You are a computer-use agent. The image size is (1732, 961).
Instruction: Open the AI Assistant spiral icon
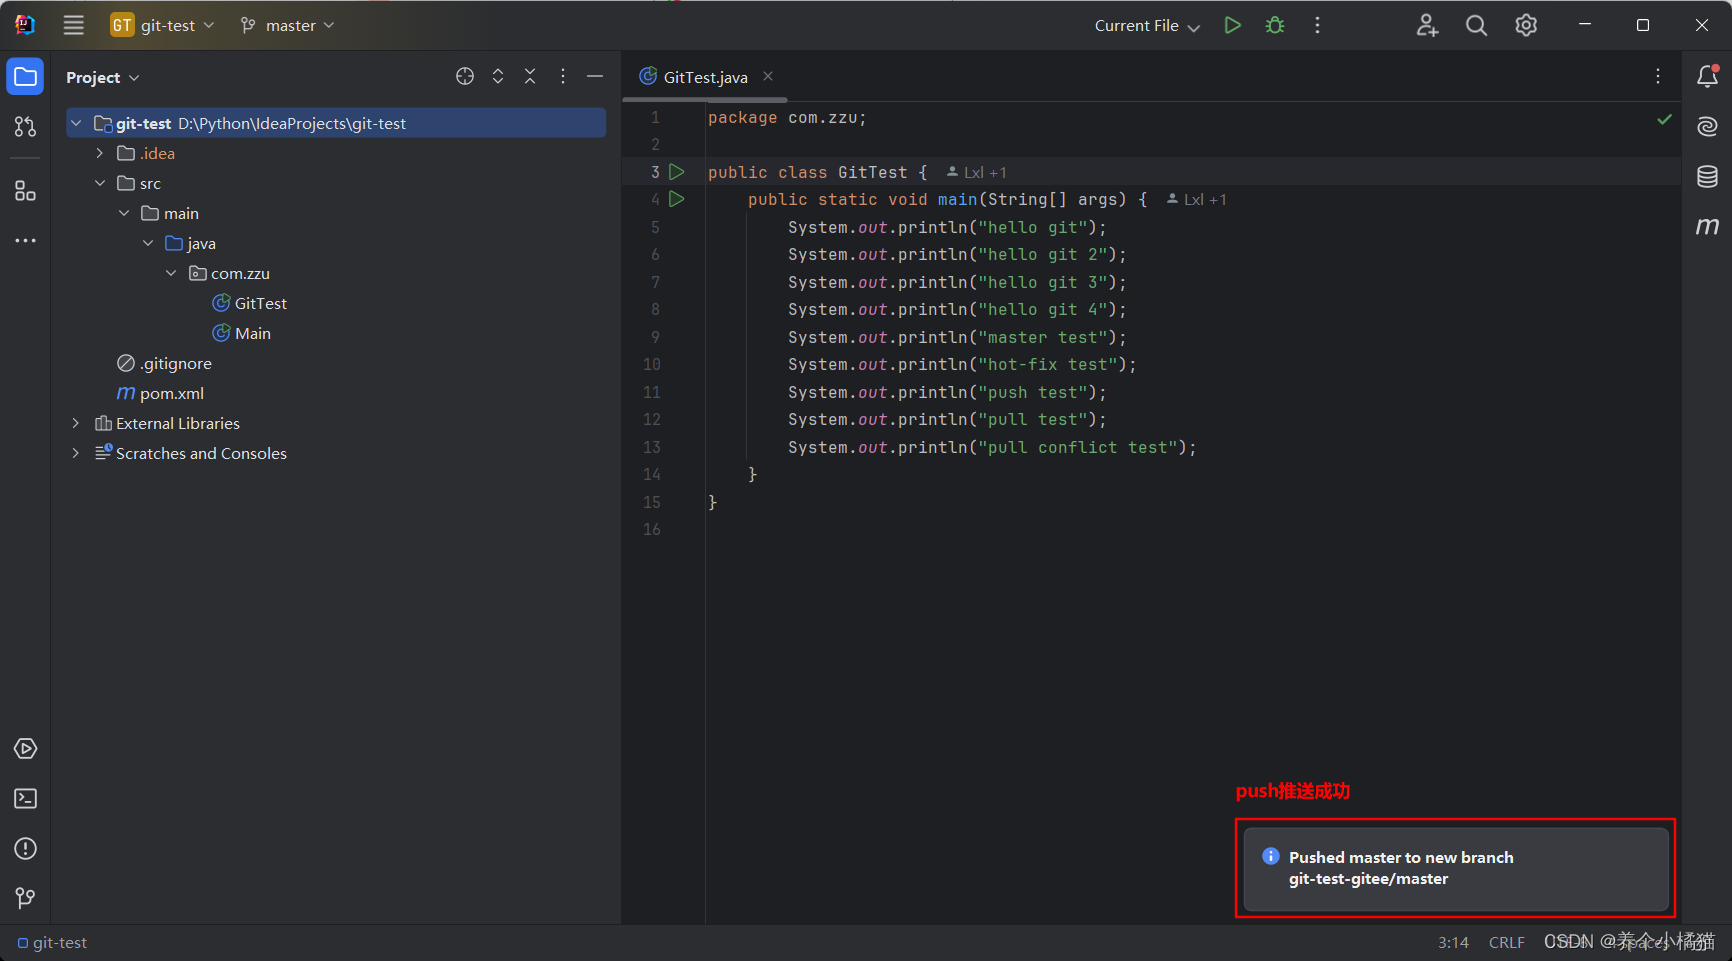pyautogui.click(x=1708, y=126)
